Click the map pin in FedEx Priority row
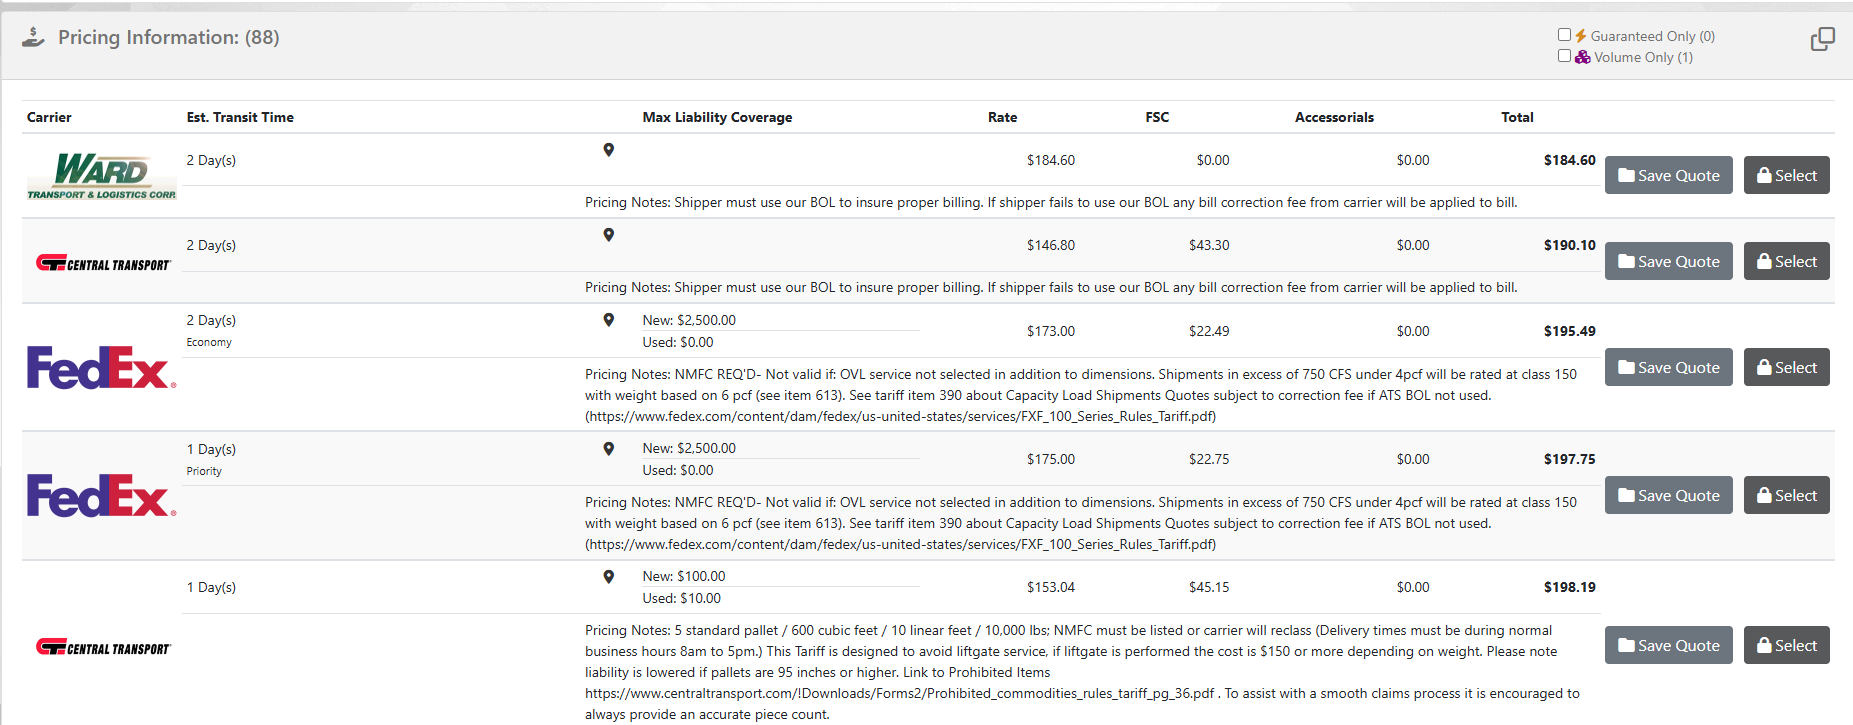This screenshot has height=725, width=1853. click(608, 449)
